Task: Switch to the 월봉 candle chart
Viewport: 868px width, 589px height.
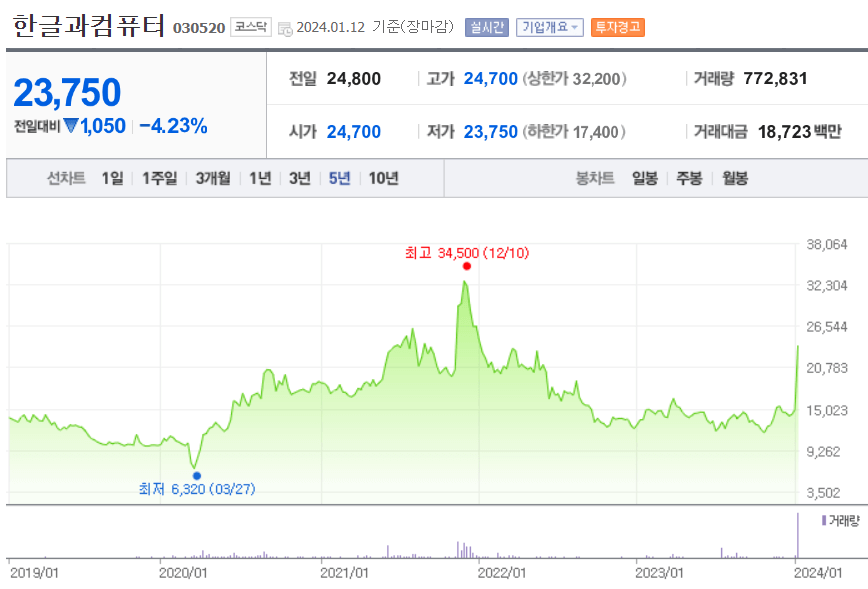Action: [x=735, y=178]
